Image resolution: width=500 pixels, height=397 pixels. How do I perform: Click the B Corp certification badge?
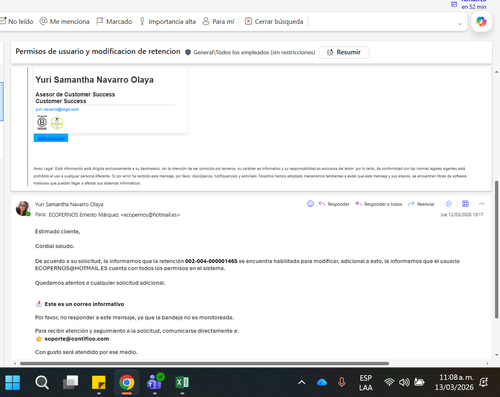(x=42, y=122)
